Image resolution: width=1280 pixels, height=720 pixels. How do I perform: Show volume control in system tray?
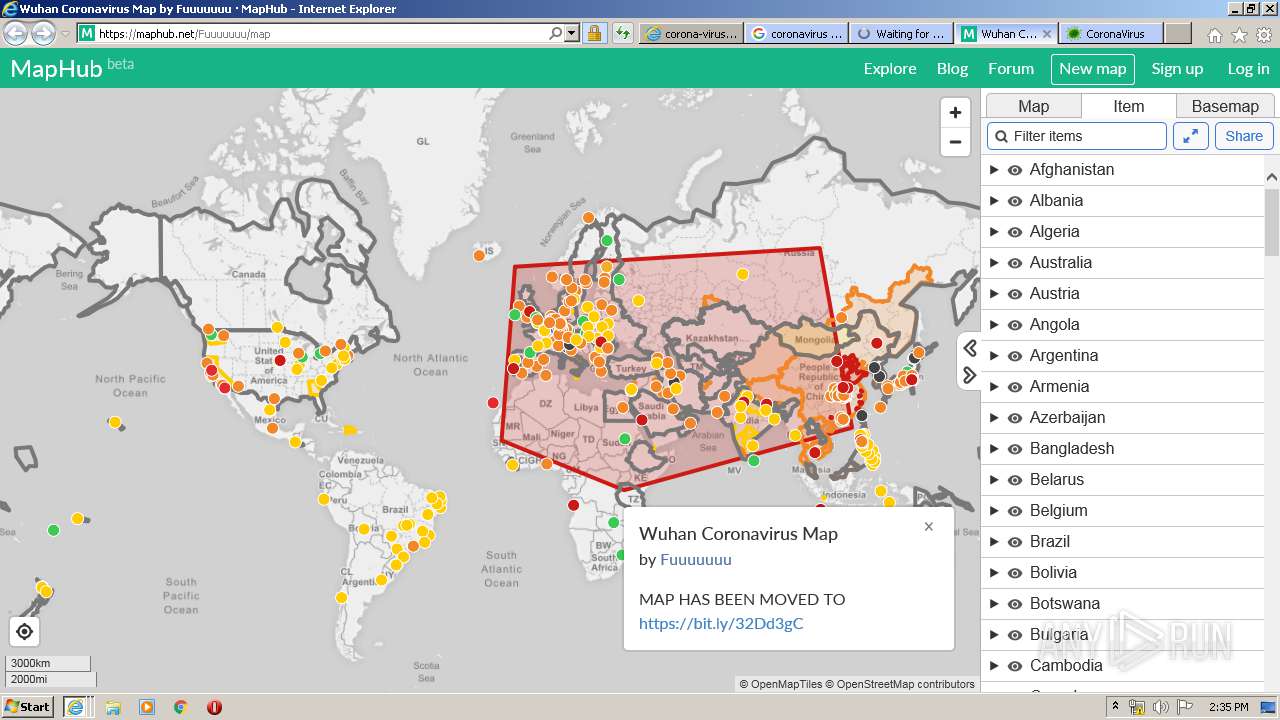[1161, 707]
